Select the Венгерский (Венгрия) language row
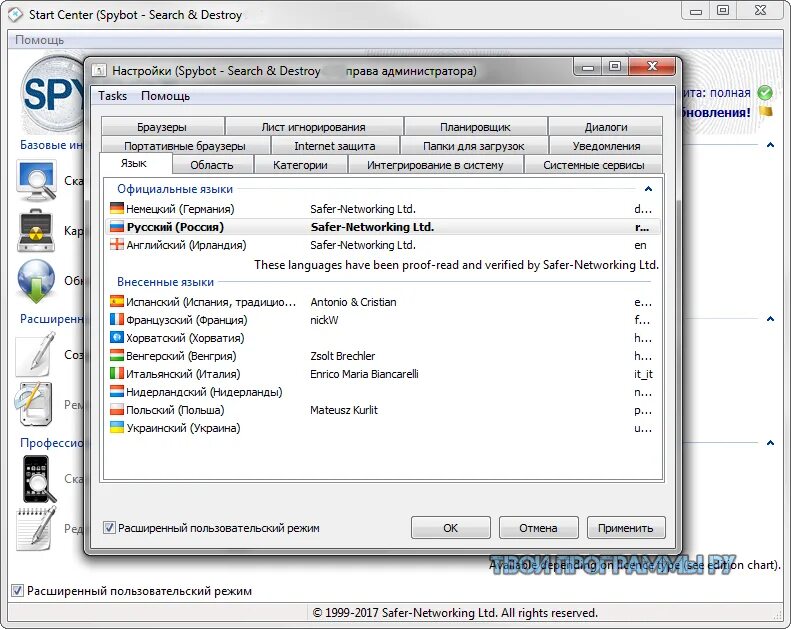Image resolution: width=791 pixels, height=629 pixels. click(x=383, y=356)
